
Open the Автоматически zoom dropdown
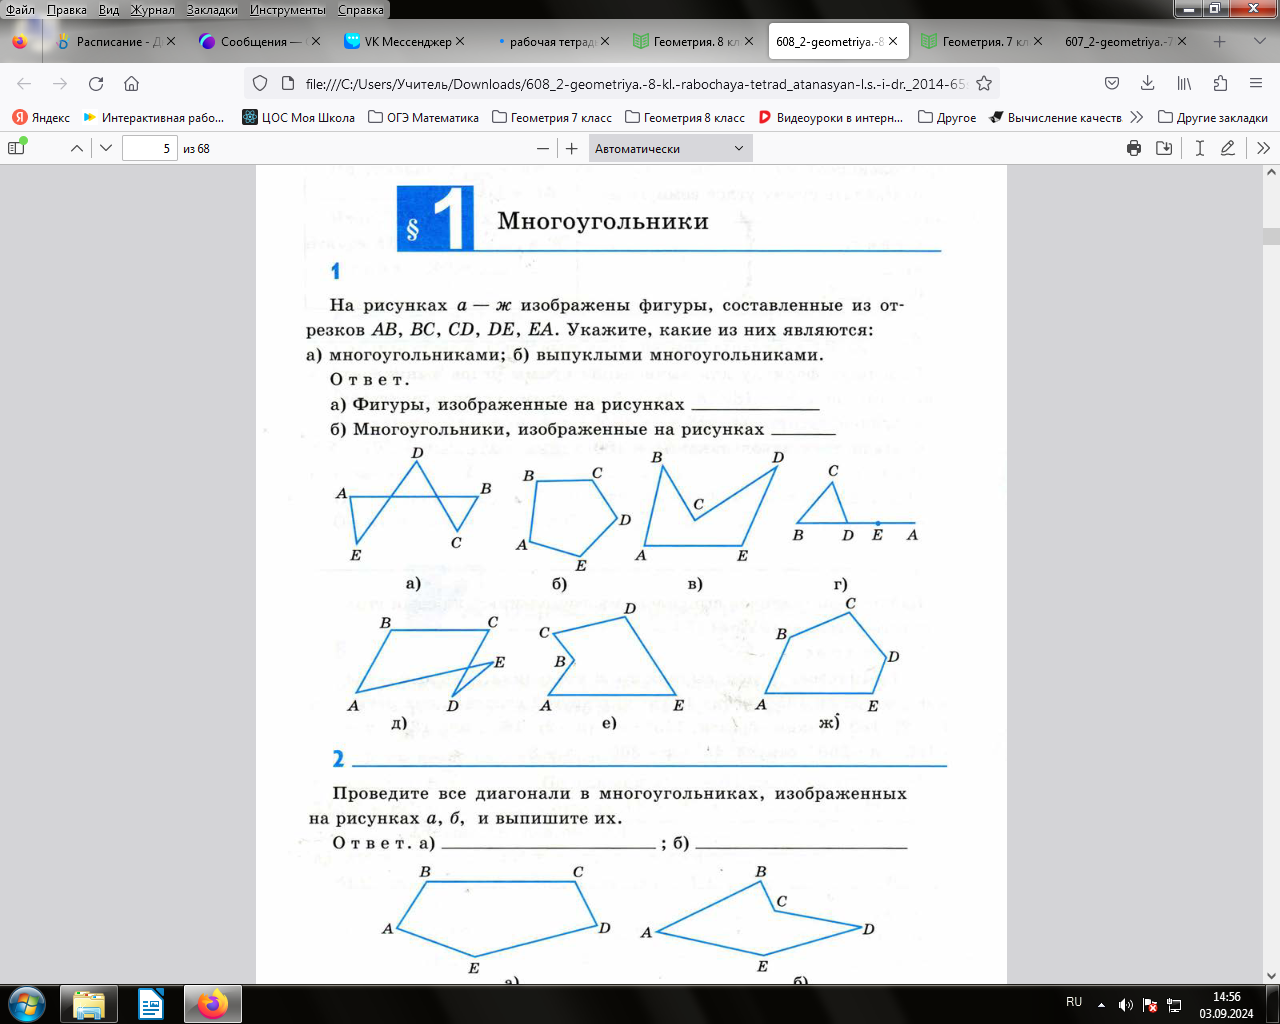(x=669, y=148)
